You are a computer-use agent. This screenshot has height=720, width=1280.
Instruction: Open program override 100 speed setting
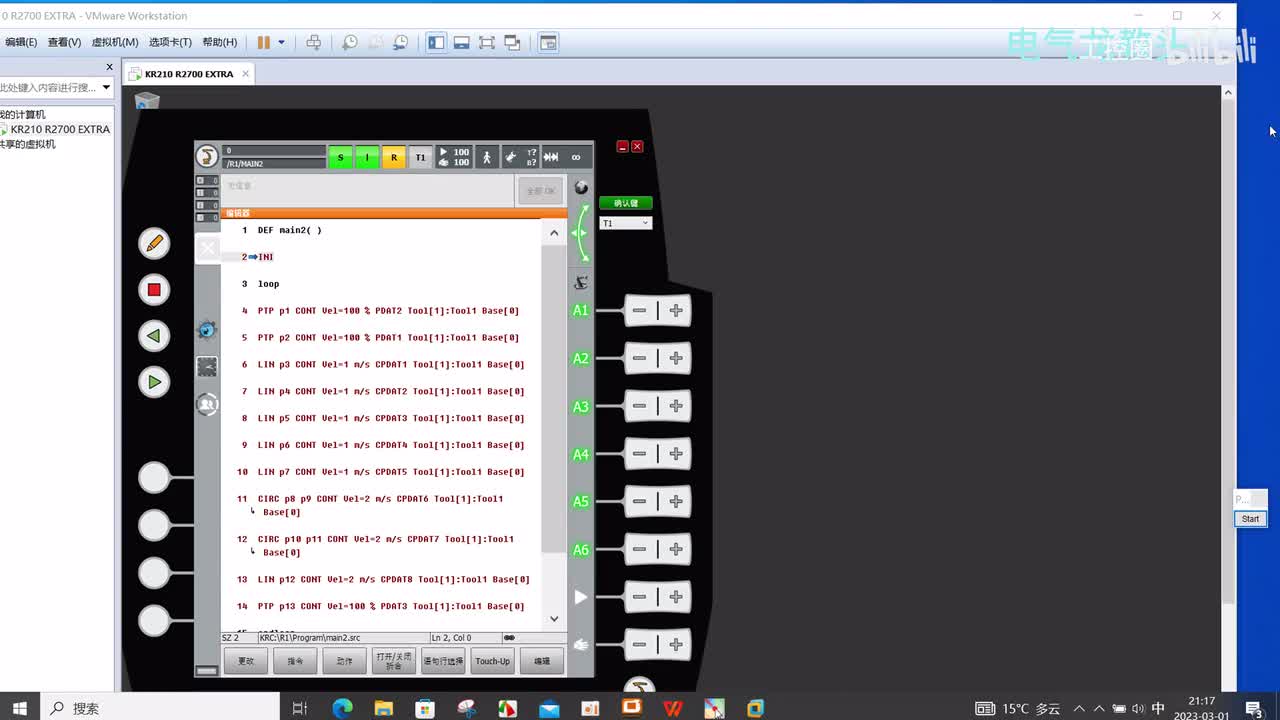pyautogui.click(x=454, y=157)
